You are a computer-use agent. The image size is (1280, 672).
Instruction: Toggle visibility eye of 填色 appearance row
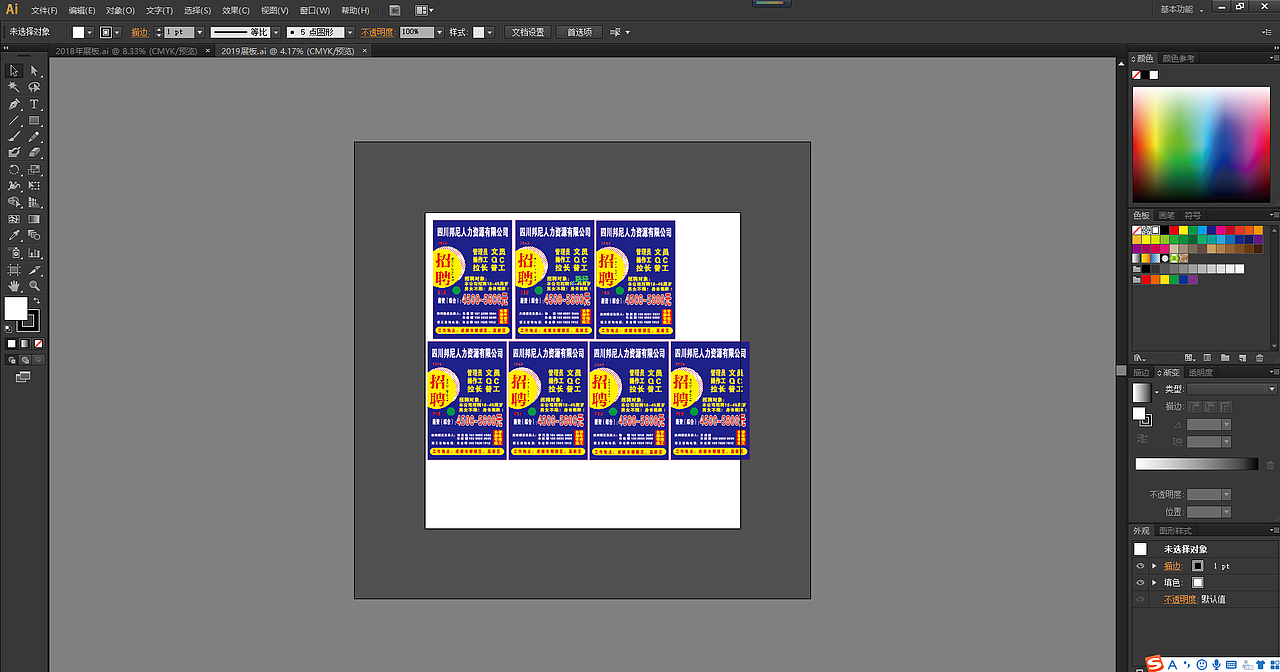coord(1140,582)
